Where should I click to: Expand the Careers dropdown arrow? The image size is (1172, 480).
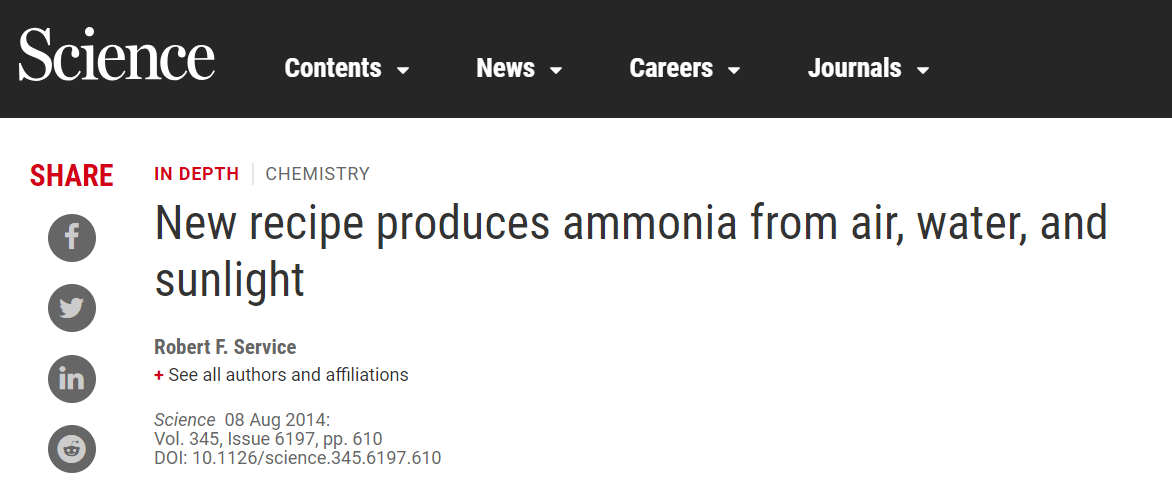pyautogui.click(x=734, y=70)
